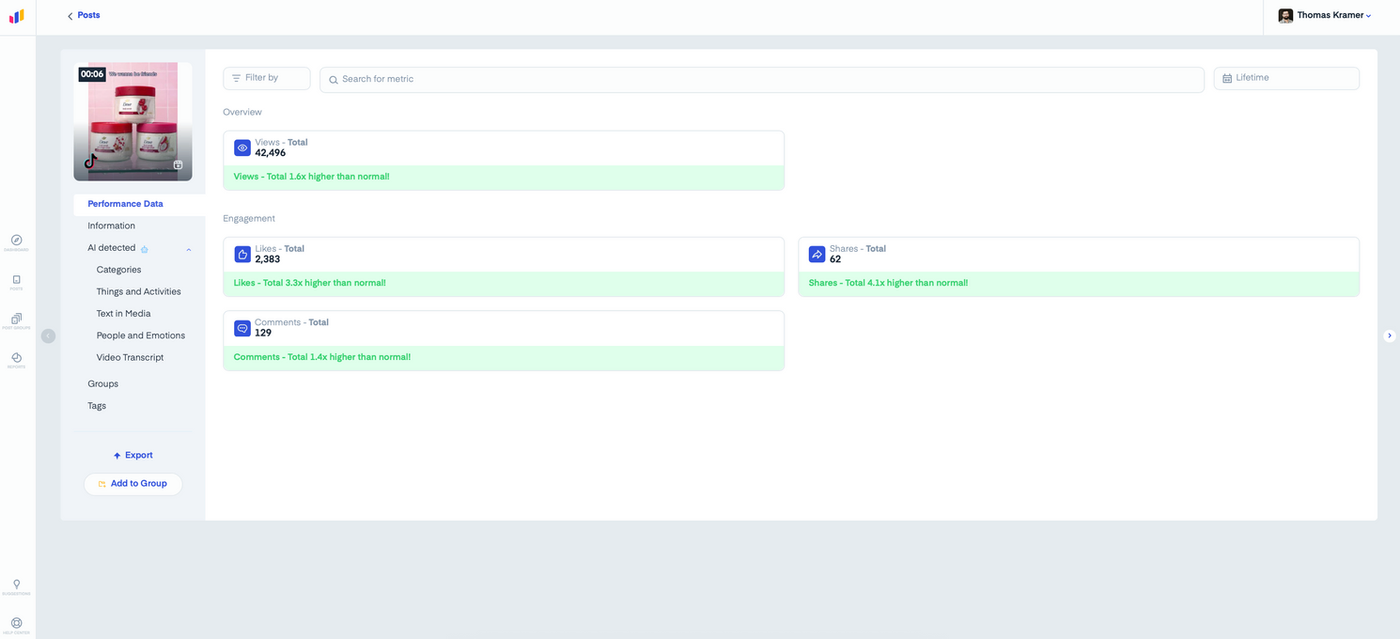The width and height of the screenshot is (1400, 639).
Task: Open the Dashboard sidebar icon
Action: [16, 241]
